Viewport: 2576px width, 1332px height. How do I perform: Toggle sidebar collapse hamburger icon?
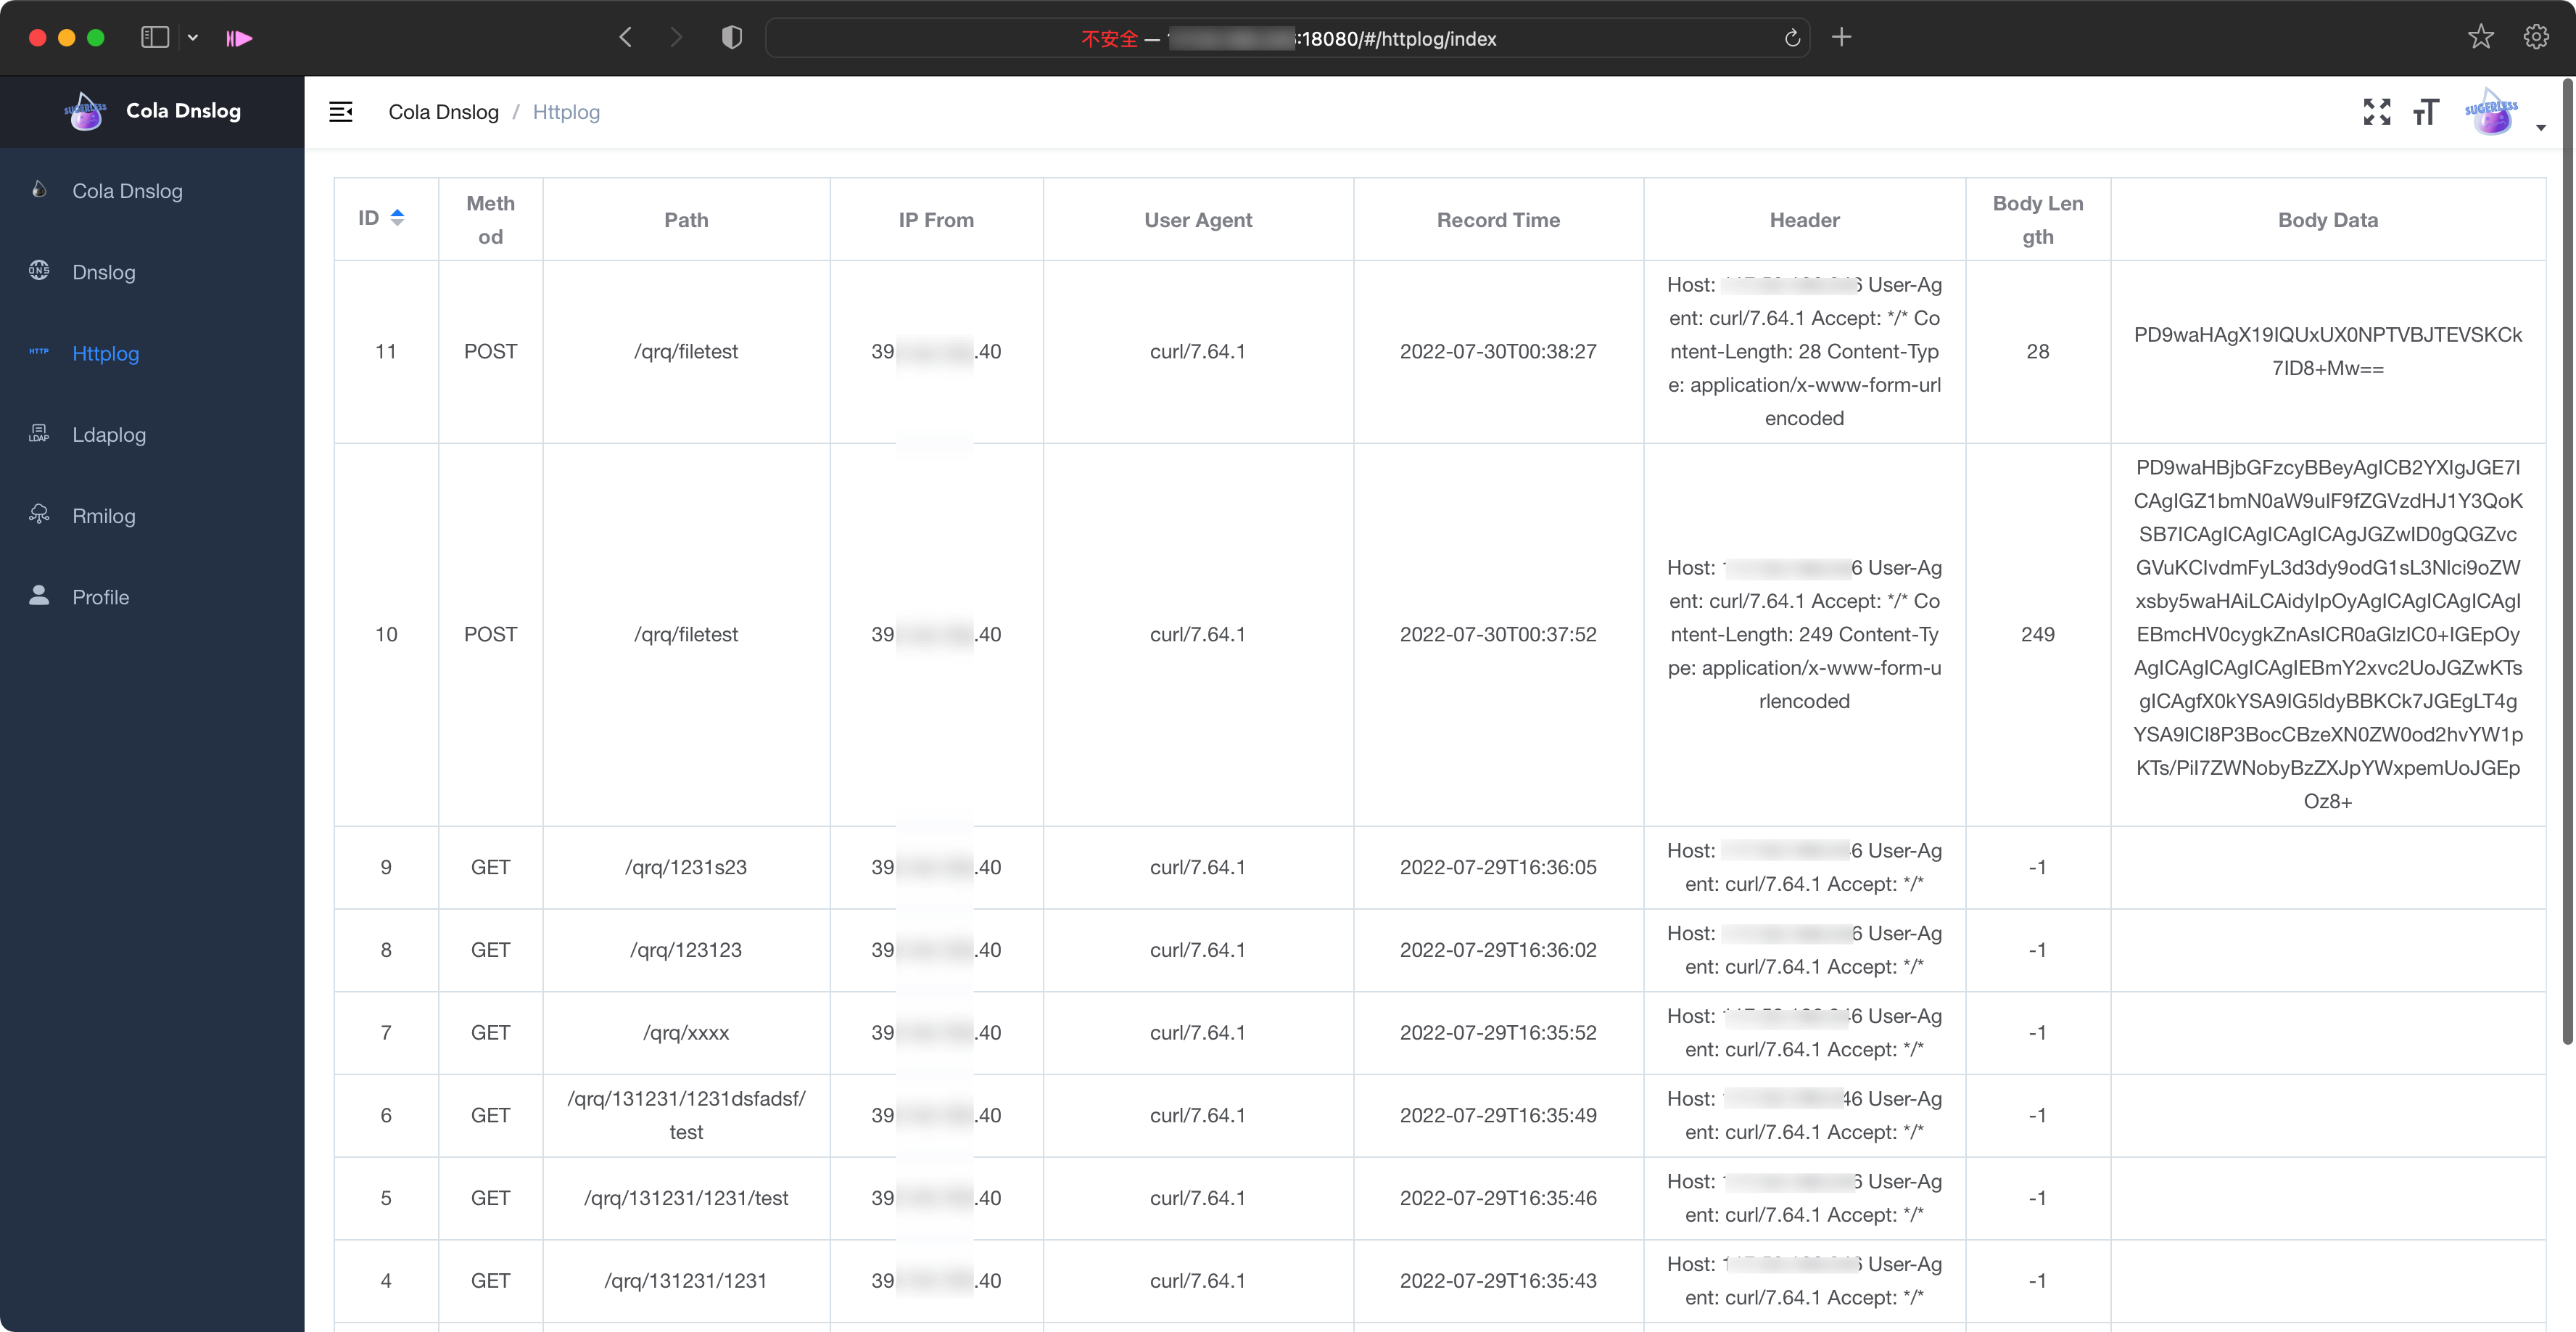pos(341,112)
